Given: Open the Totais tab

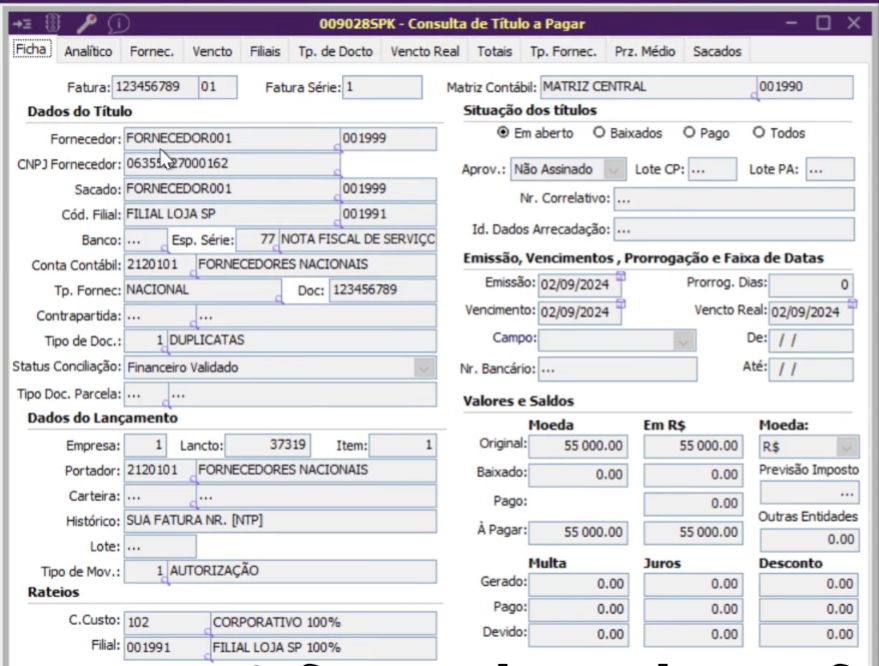Looking at the screenshot, I should (x=495, y=50).
